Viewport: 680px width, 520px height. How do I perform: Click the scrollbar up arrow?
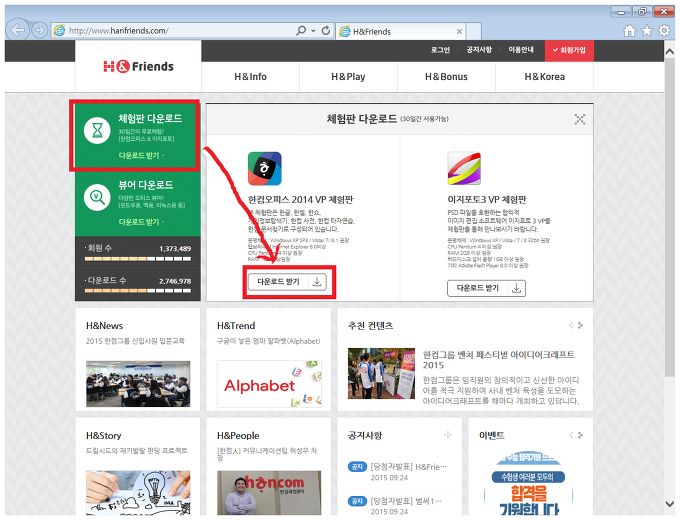coord(670,51)
